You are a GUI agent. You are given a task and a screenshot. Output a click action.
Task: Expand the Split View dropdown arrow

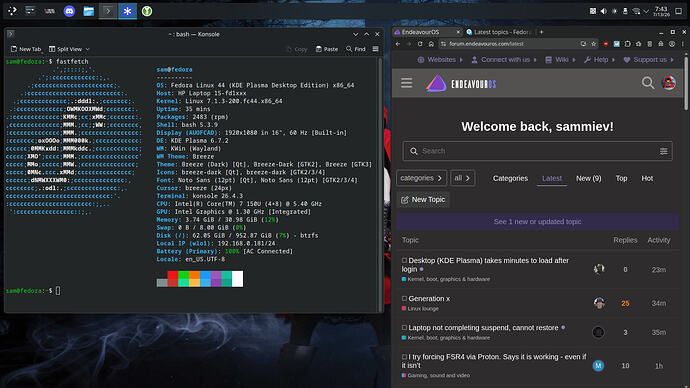[88, 49]
